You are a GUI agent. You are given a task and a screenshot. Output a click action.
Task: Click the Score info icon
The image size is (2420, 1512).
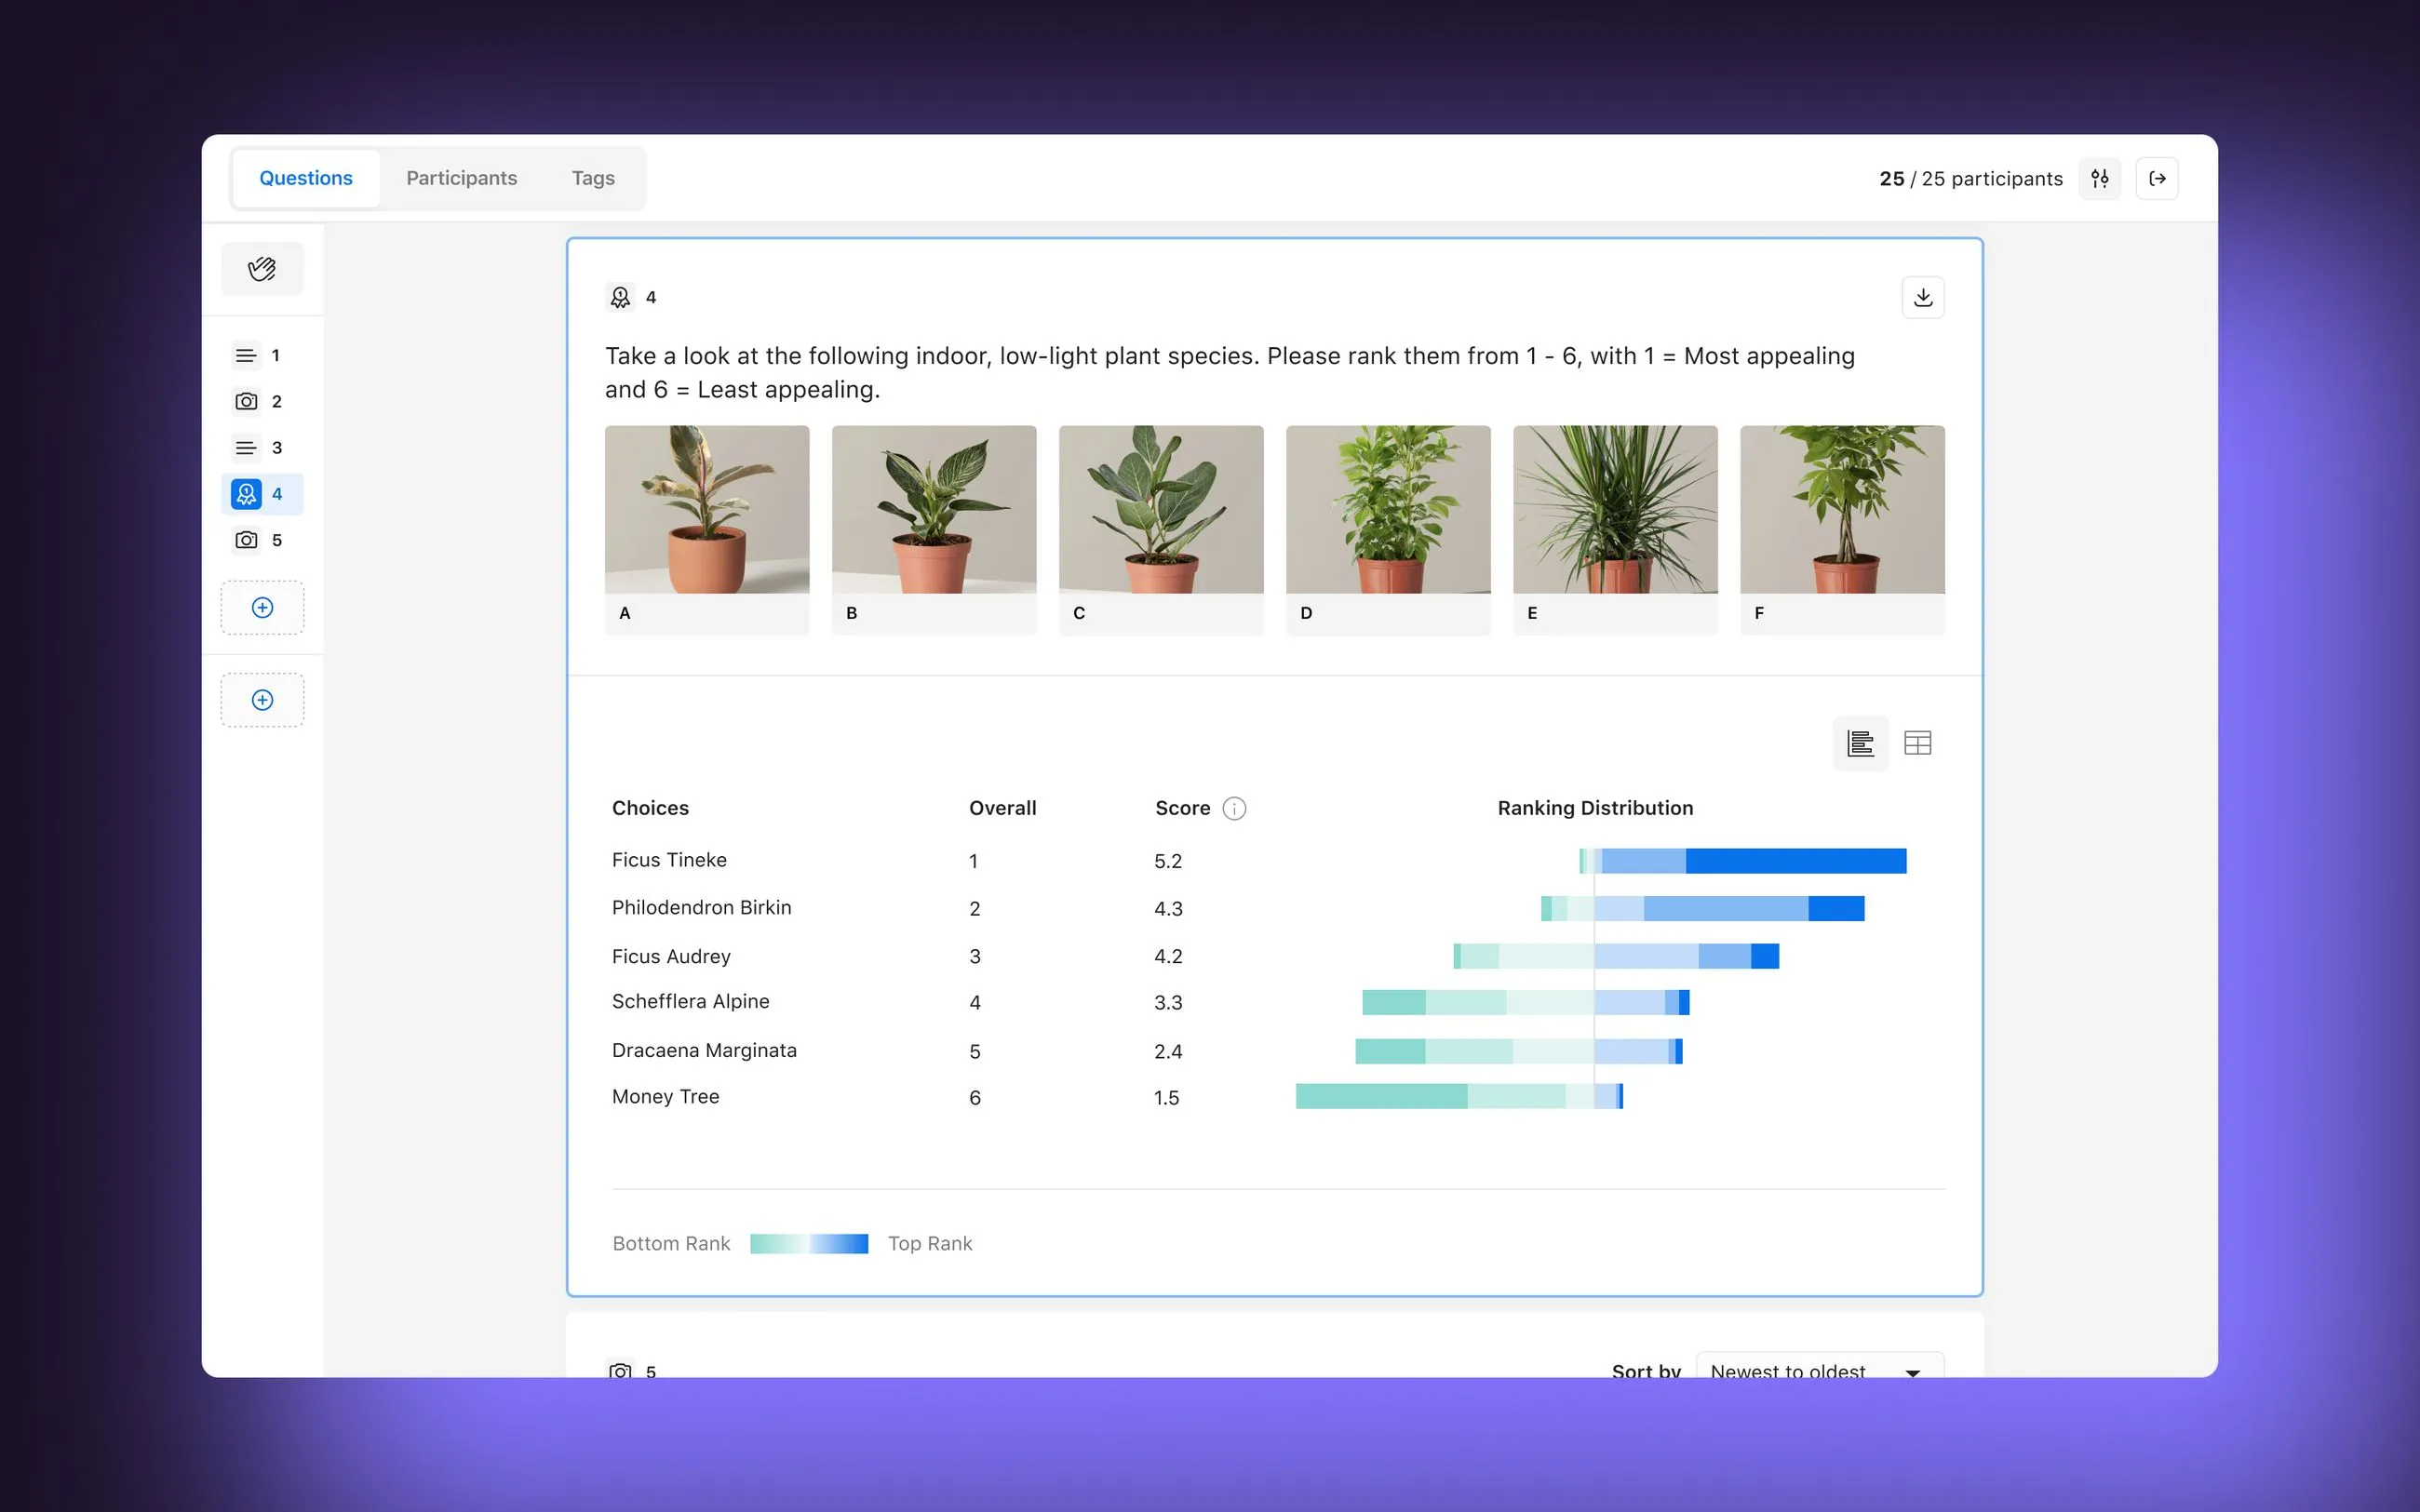coord(1234,808)
